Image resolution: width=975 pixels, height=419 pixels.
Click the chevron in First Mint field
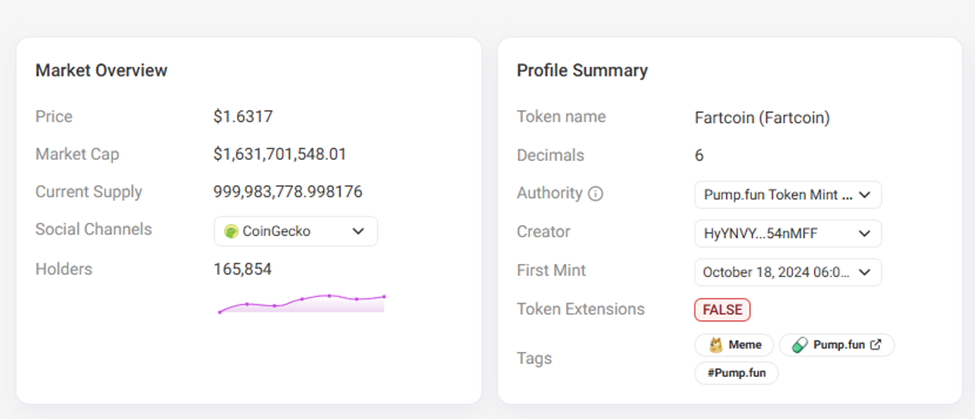(x=864, y=271)
